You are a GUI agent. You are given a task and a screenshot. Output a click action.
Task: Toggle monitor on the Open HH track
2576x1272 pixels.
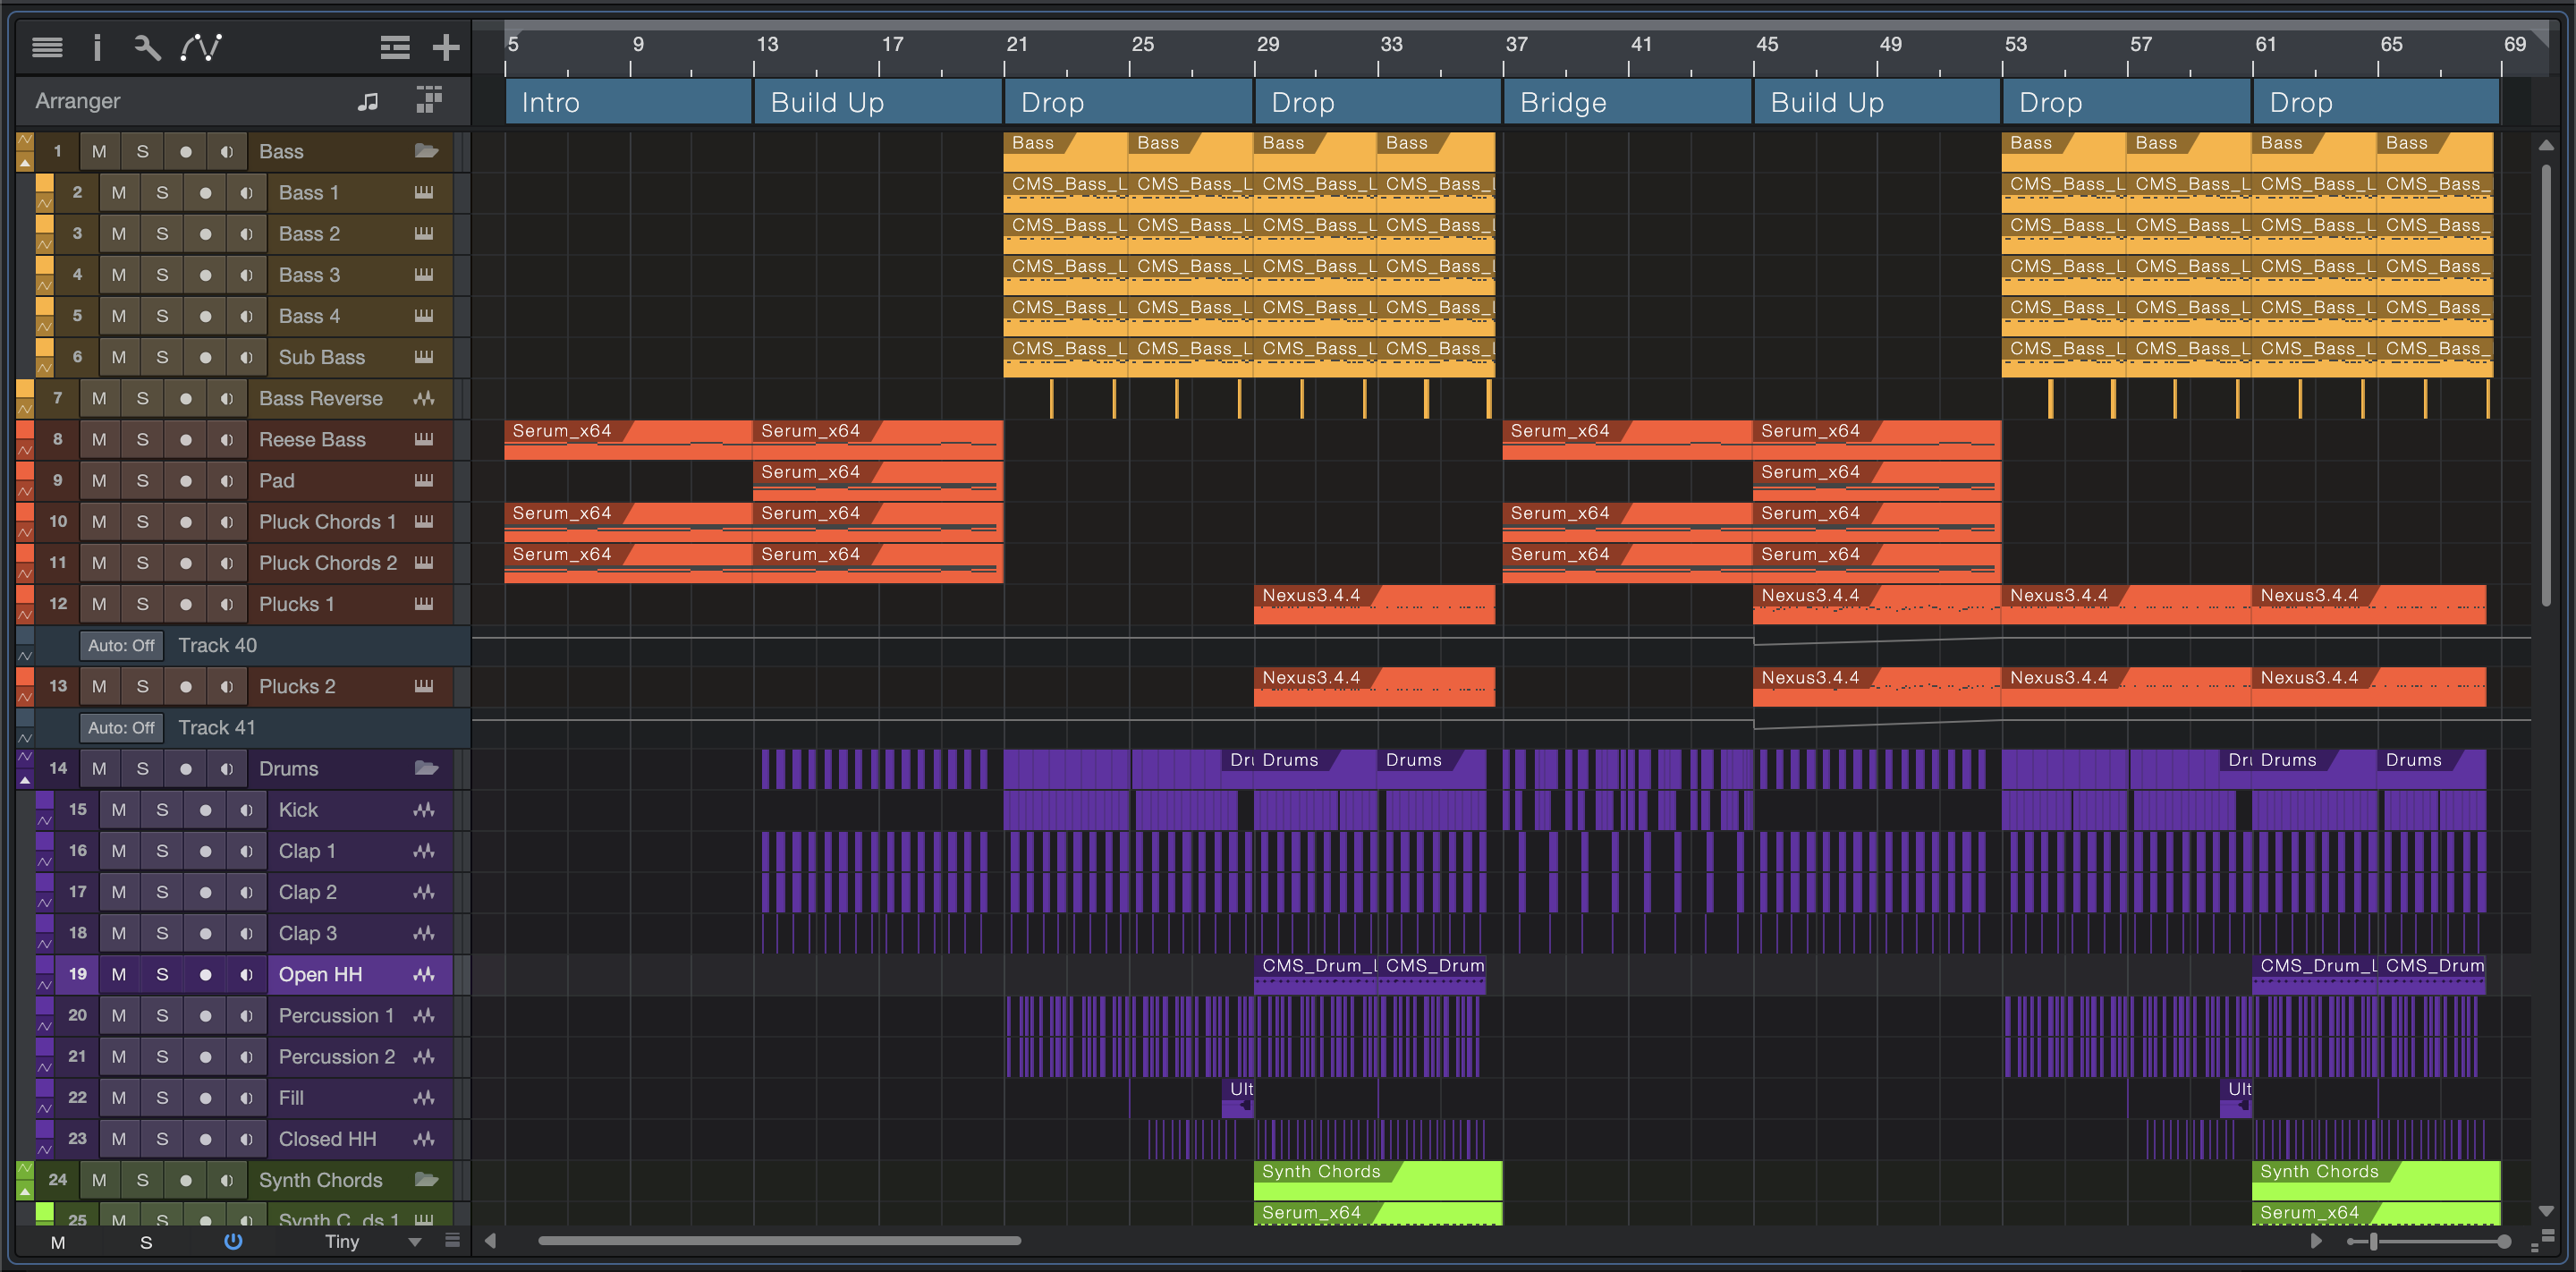click(x=246, y=974)
